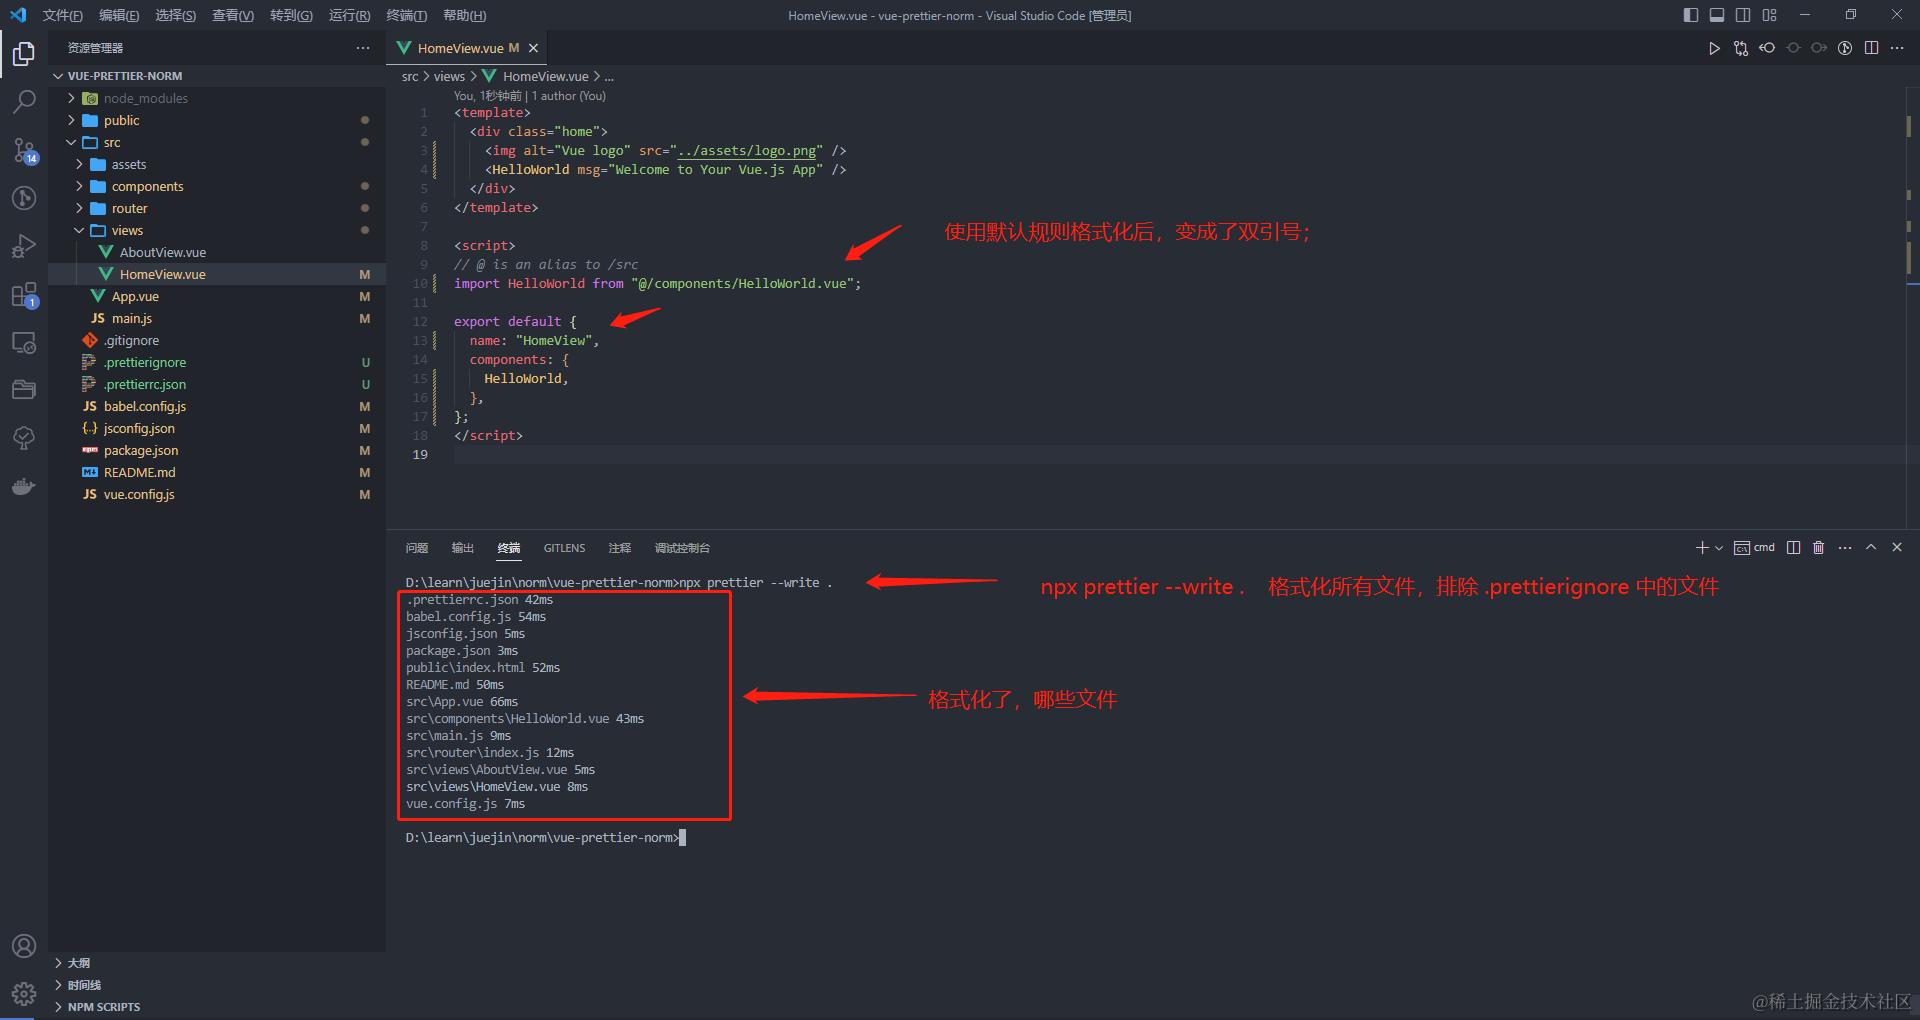Viewport: 1920px width, 1020px height.
Task: Open Source Control view with 14 badge
Action: (24, 150)
